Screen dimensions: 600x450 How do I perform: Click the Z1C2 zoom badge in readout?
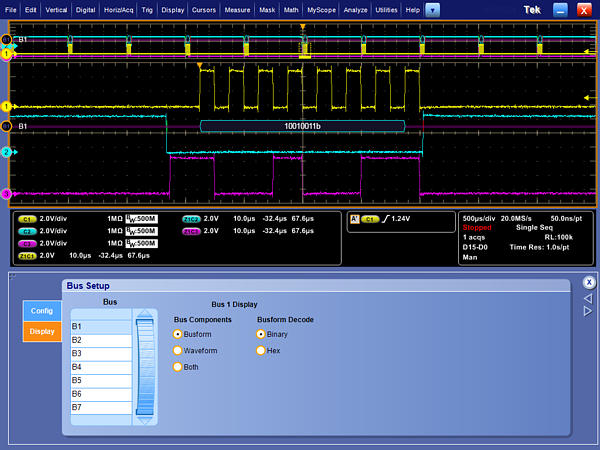(191, 218)
